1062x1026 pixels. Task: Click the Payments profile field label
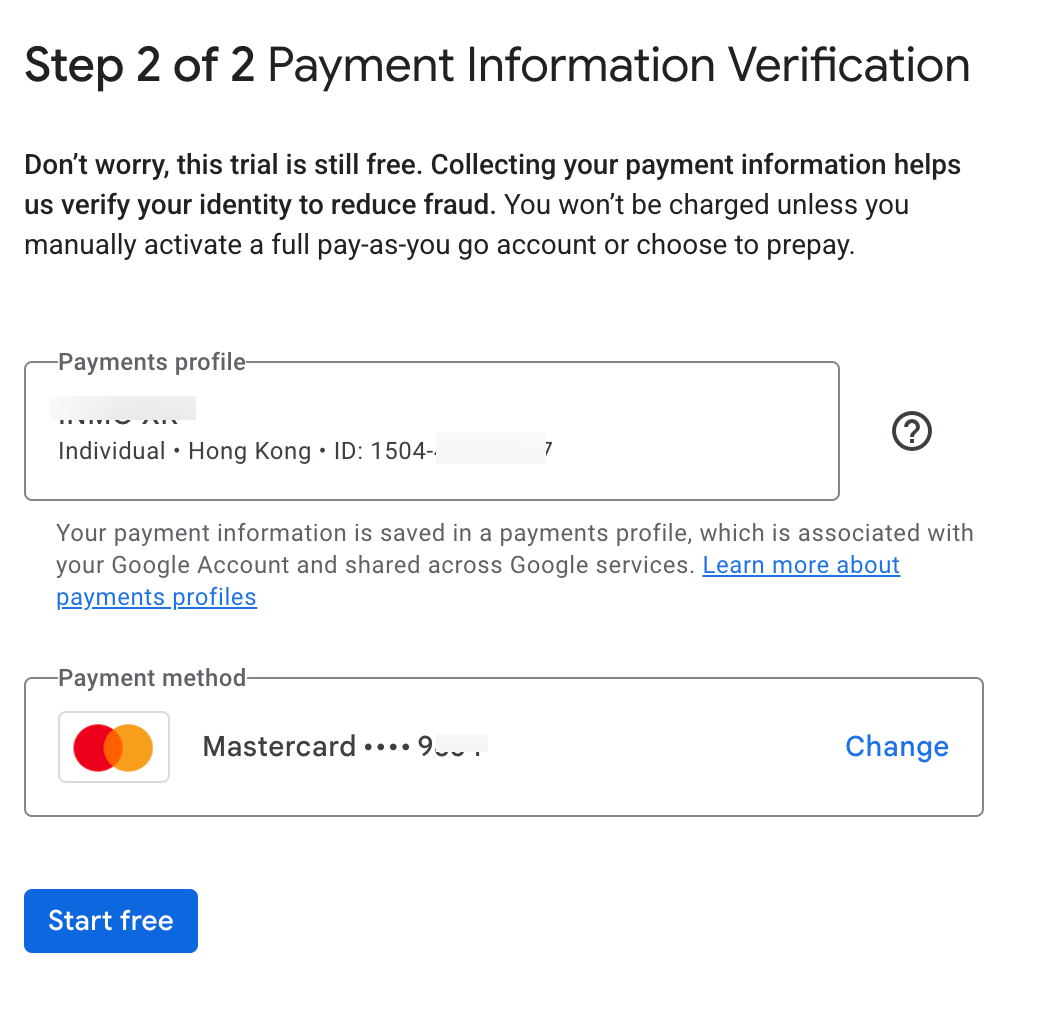point(152,362)
